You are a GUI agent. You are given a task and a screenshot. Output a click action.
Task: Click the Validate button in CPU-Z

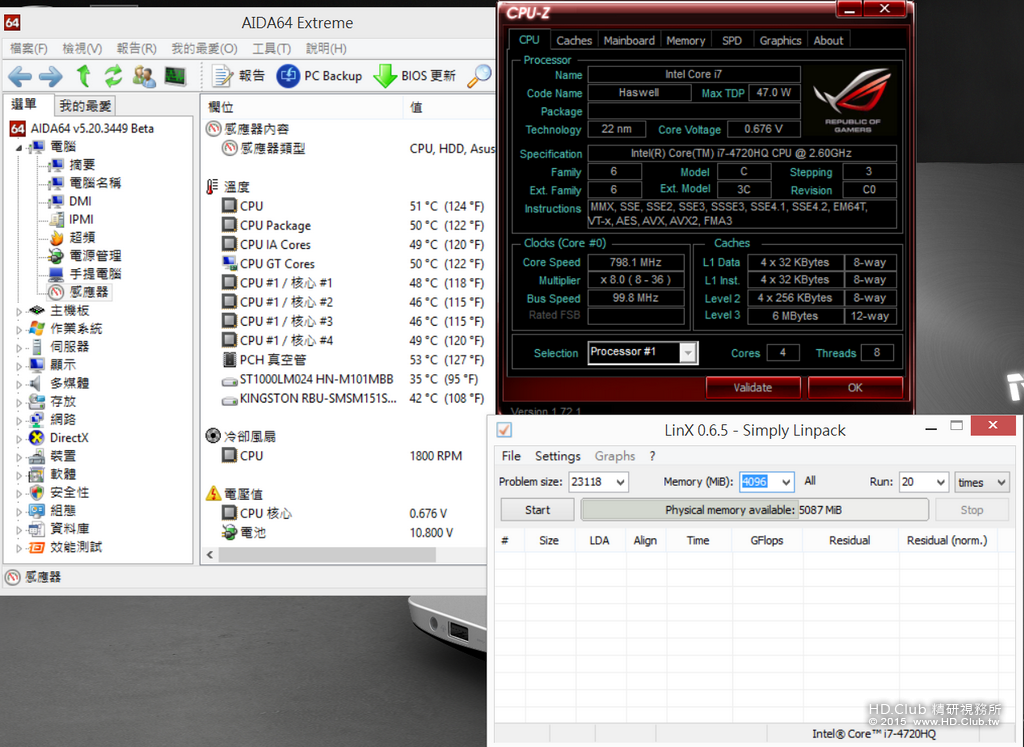pos(753,387)
